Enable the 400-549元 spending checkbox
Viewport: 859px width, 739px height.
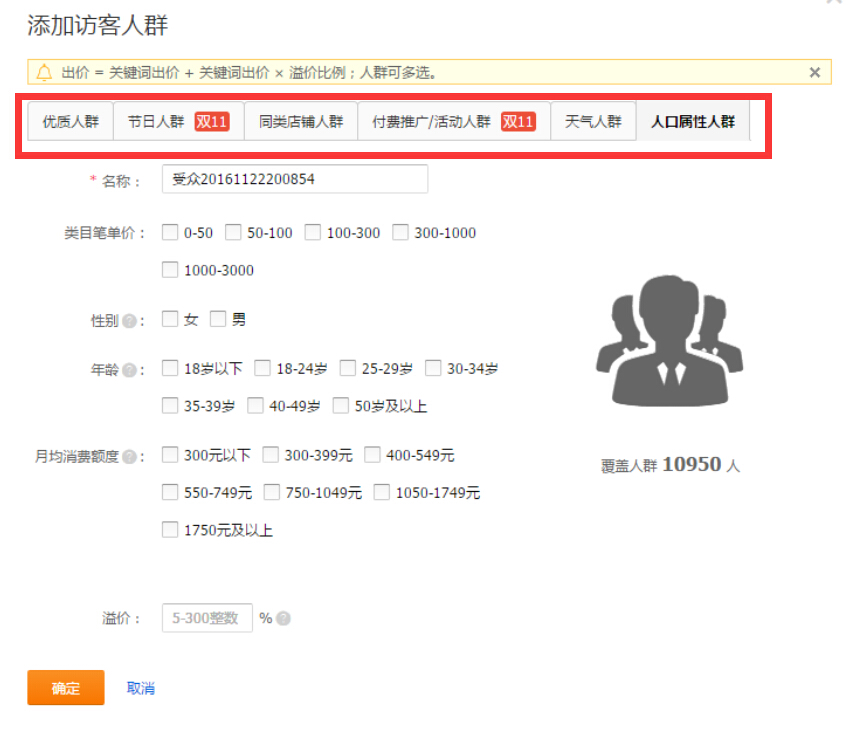[x=373, y=455]
